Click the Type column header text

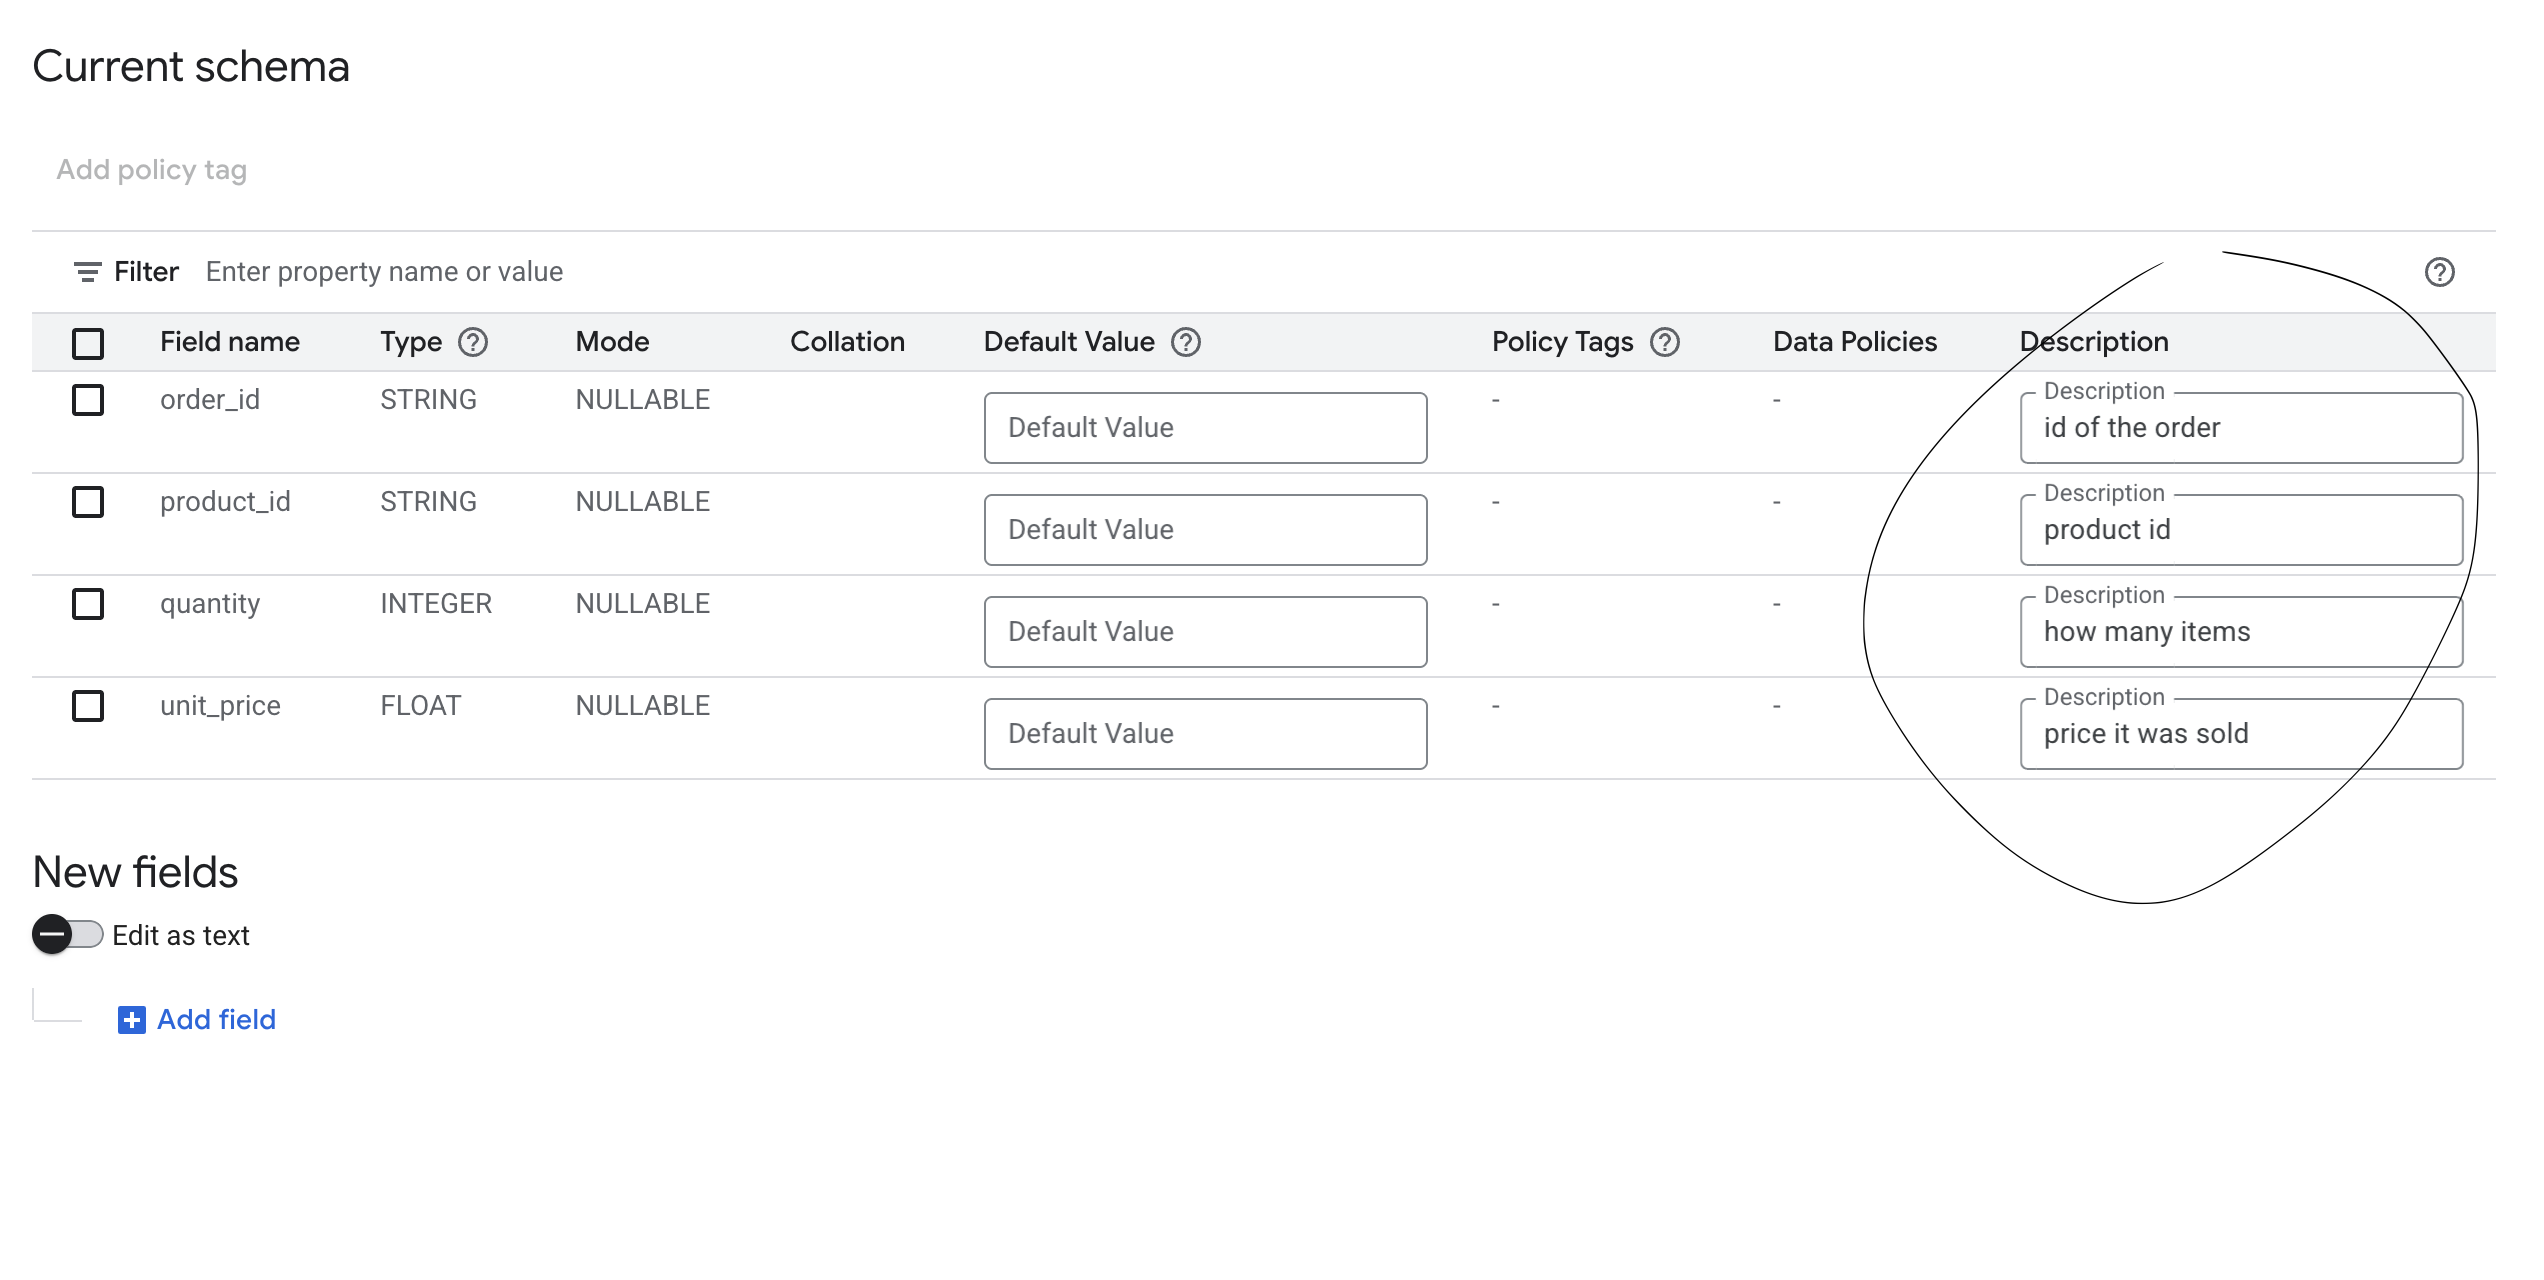pyautogui.click(x=411, y=342)
